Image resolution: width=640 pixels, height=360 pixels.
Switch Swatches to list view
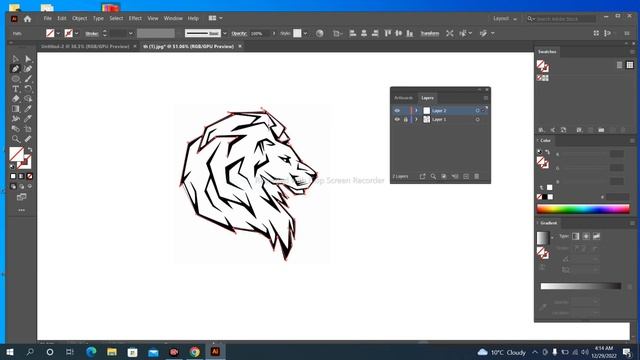(x=620, y=65)
